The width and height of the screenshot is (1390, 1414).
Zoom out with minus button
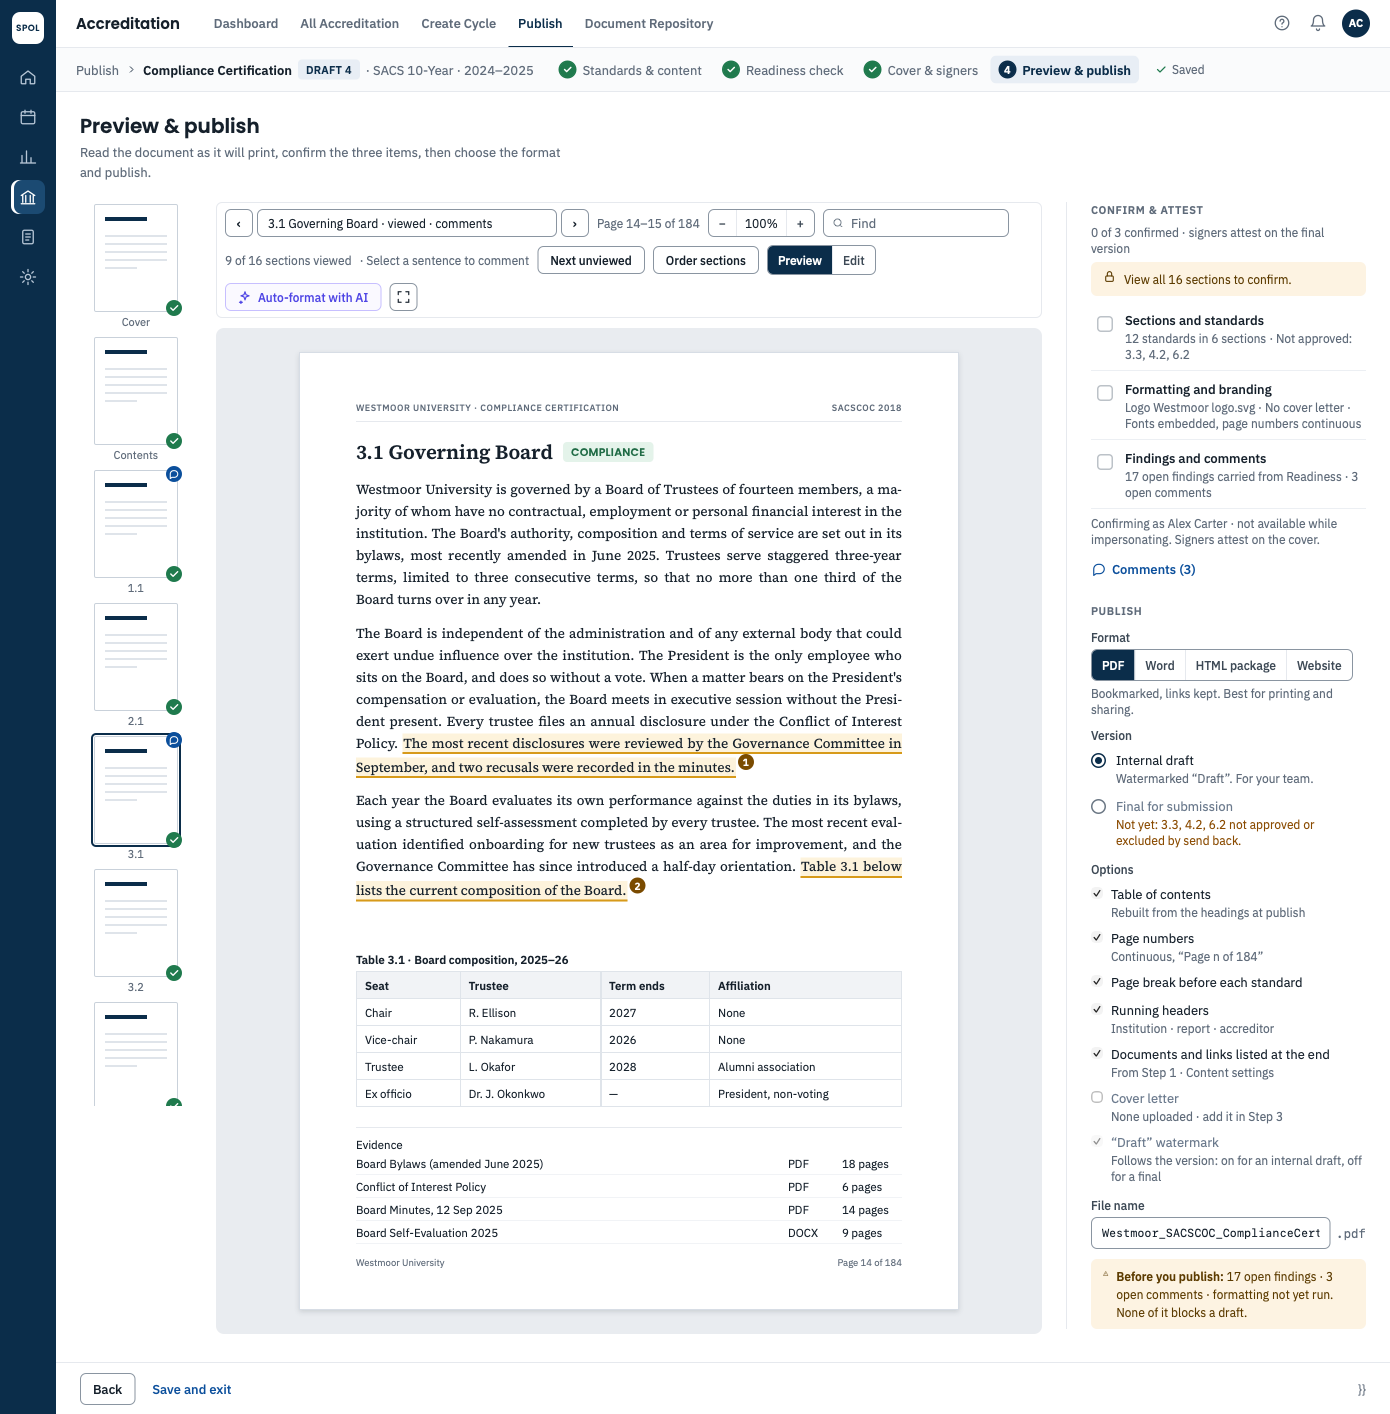(722, 223)
